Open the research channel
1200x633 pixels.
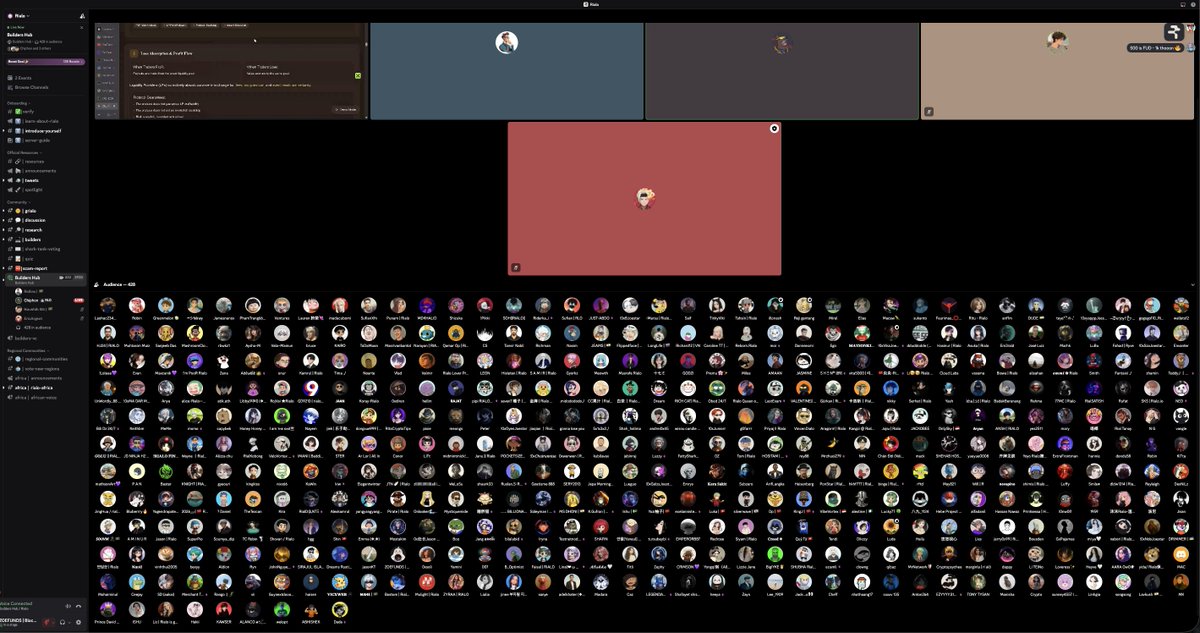pyautogui.click(x=45, y=230)
